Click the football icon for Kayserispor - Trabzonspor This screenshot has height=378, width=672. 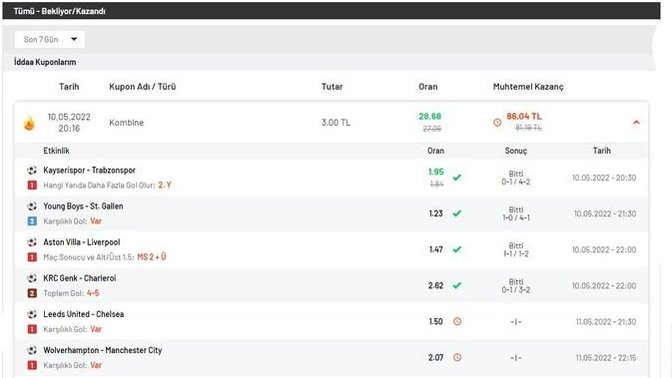click(32, 170)
